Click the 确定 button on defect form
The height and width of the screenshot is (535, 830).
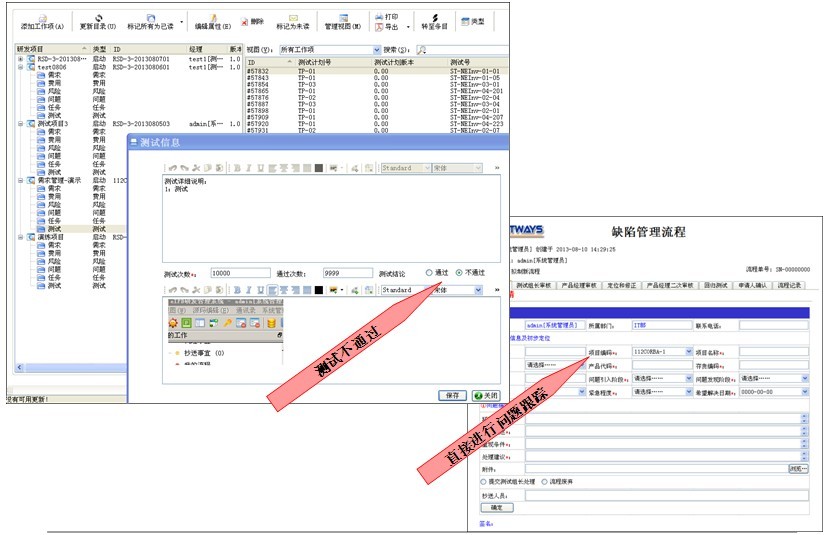(x=497, y=507)
